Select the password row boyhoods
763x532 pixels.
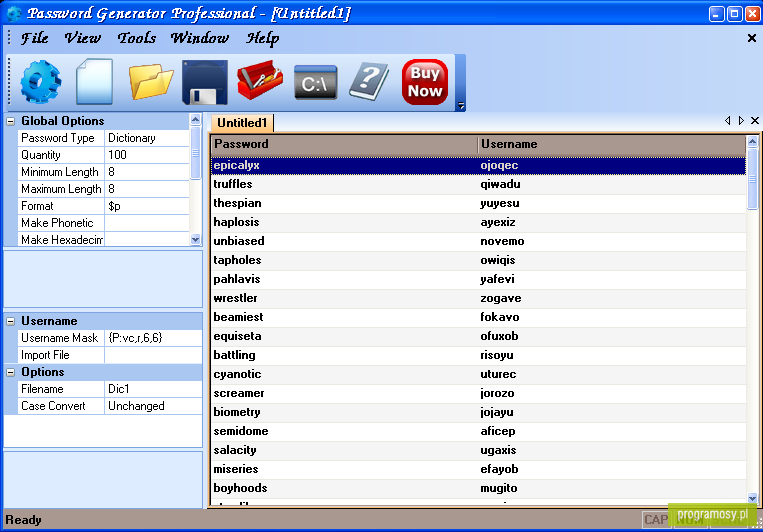[478, 488]
